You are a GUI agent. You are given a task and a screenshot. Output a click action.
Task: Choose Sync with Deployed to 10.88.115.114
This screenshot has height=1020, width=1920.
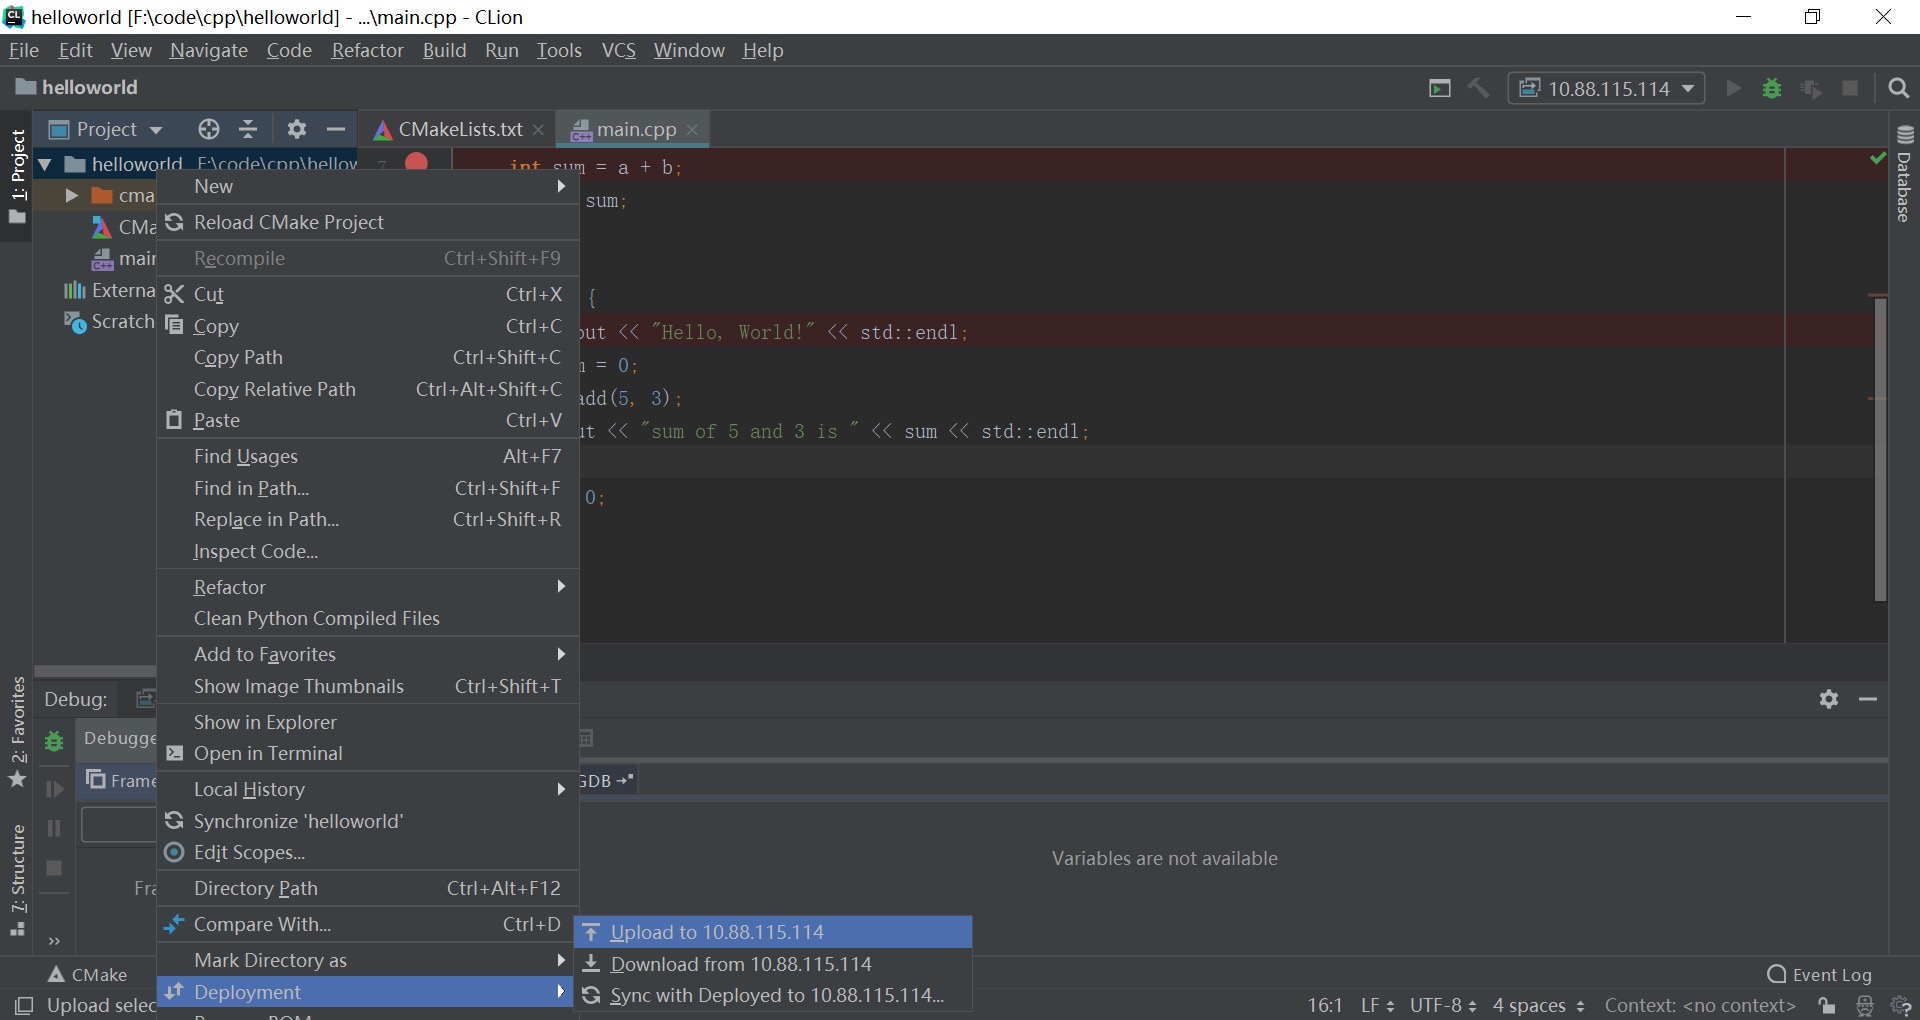pos(773,996)
